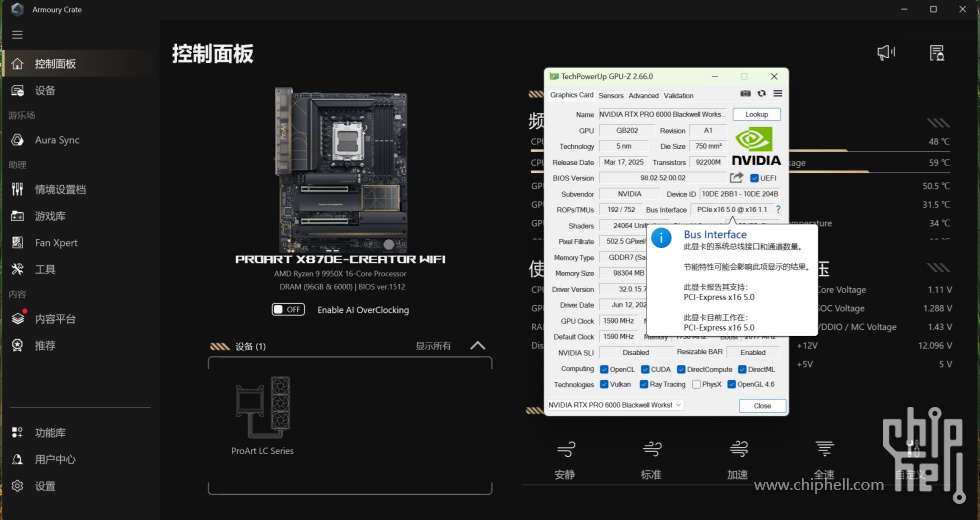980x520 pixels.
Task: Click the Close button in GPU-Z
Action: click(762, 406)
